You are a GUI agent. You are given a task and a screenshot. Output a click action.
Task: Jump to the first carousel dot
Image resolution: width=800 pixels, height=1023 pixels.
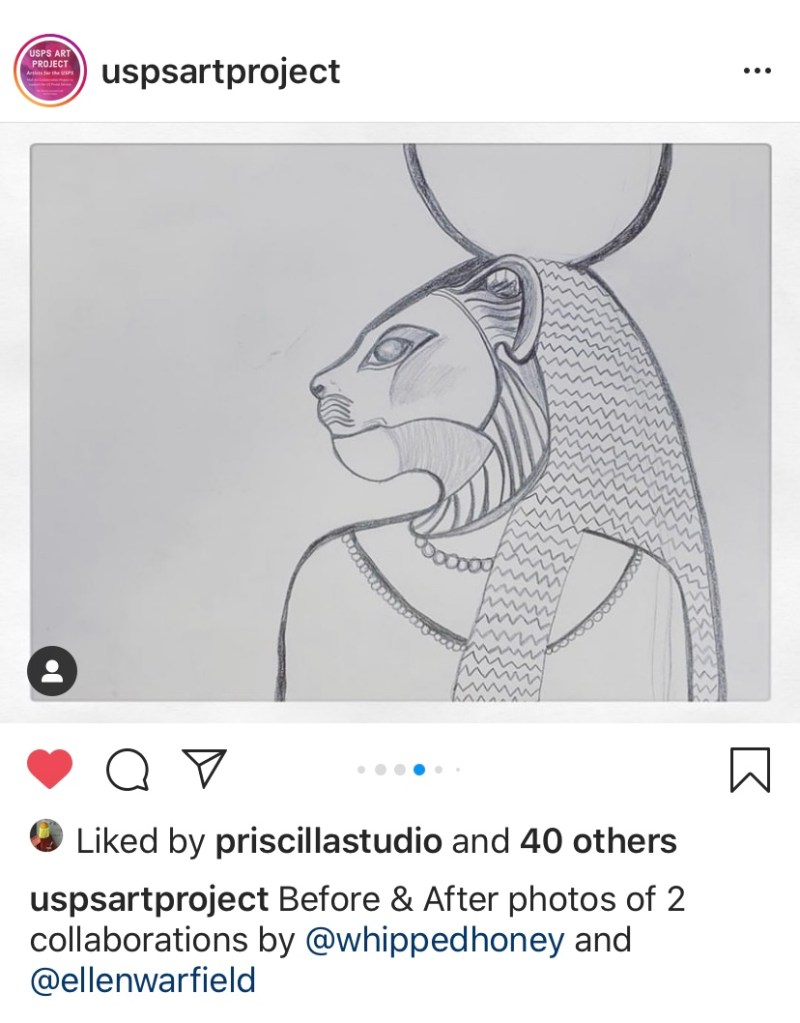[361, 769]
